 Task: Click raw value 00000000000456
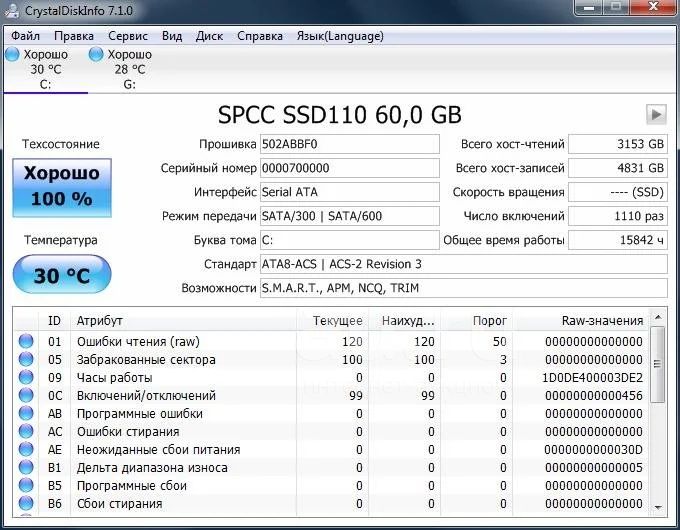click(594, 396)
